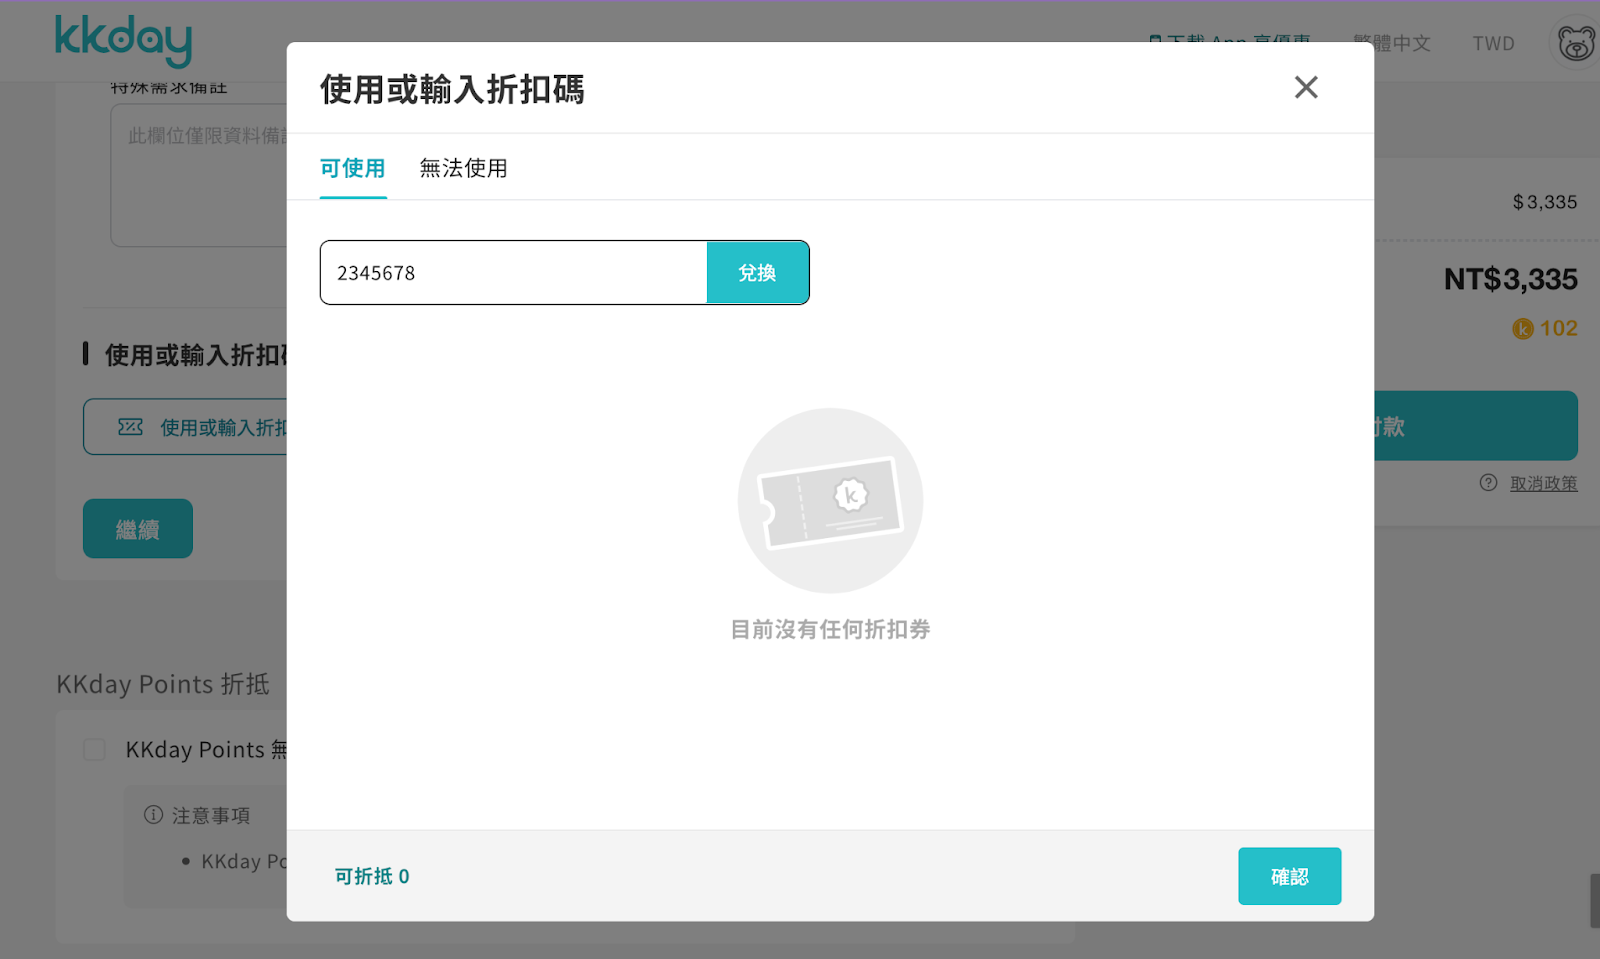Switch to the 可使用 tab
This screenshot has width=1600, height=959.
tap(352, 168)
